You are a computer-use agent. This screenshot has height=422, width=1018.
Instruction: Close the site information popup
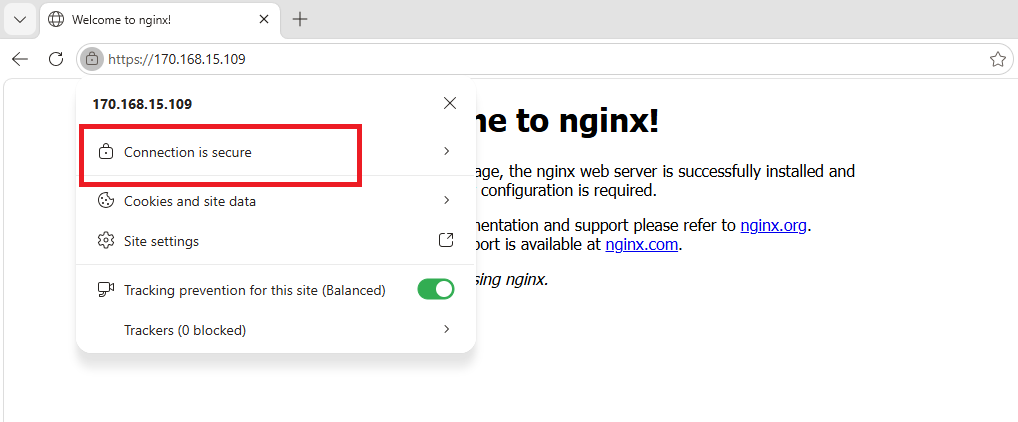(x=449, y=103)
